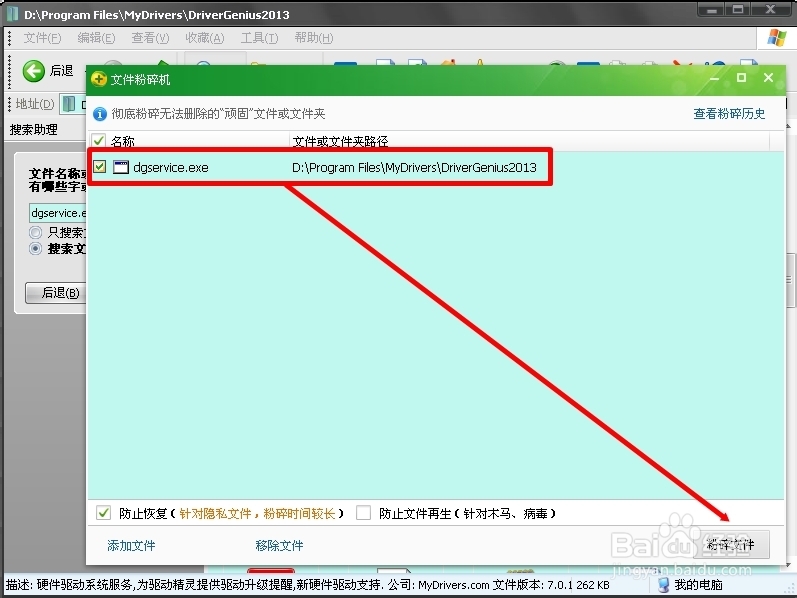Click the 添加文件 link
797x598 pixels.
click(x=131, y=546)
